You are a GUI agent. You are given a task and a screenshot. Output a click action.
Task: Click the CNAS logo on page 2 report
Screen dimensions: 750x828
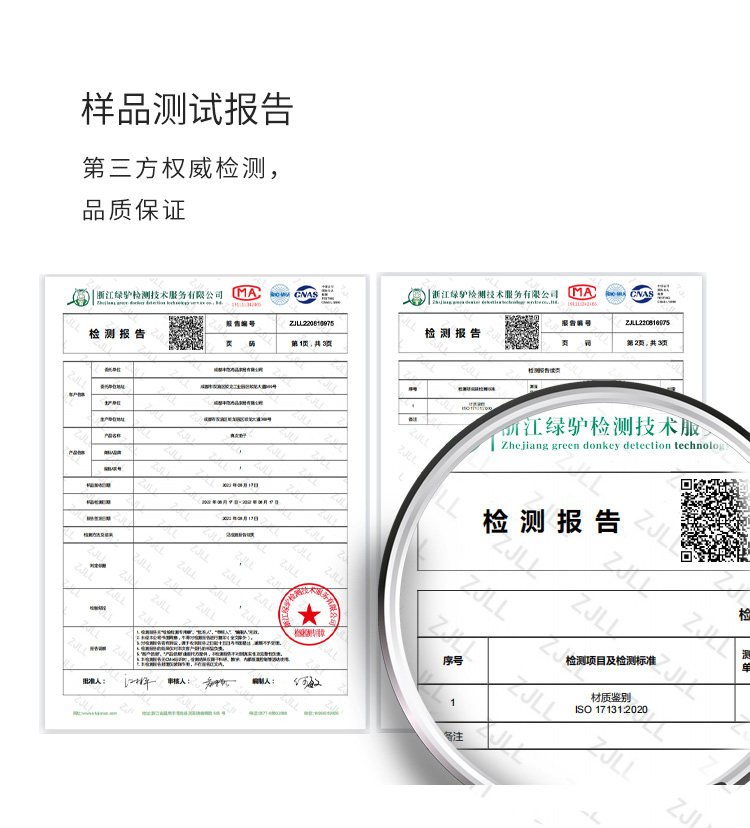(x=642, y=294)
